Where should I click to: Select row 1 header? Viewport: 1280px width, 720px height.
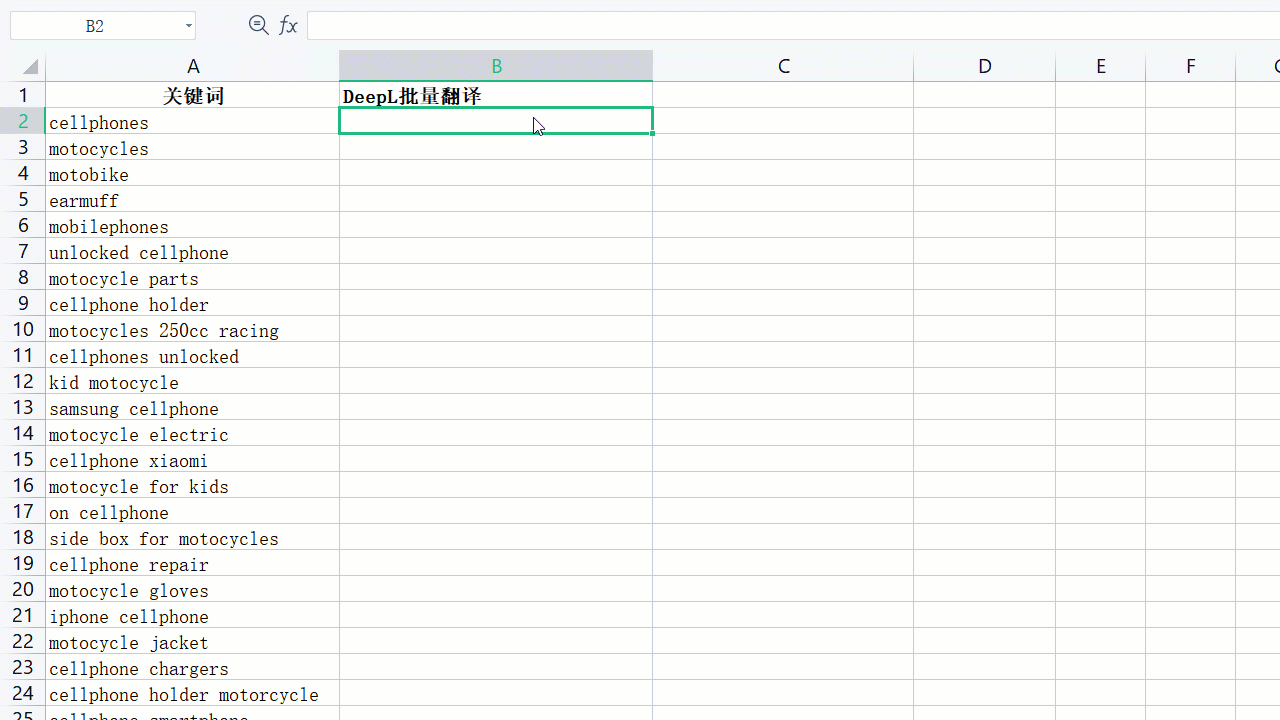point(23,96)
